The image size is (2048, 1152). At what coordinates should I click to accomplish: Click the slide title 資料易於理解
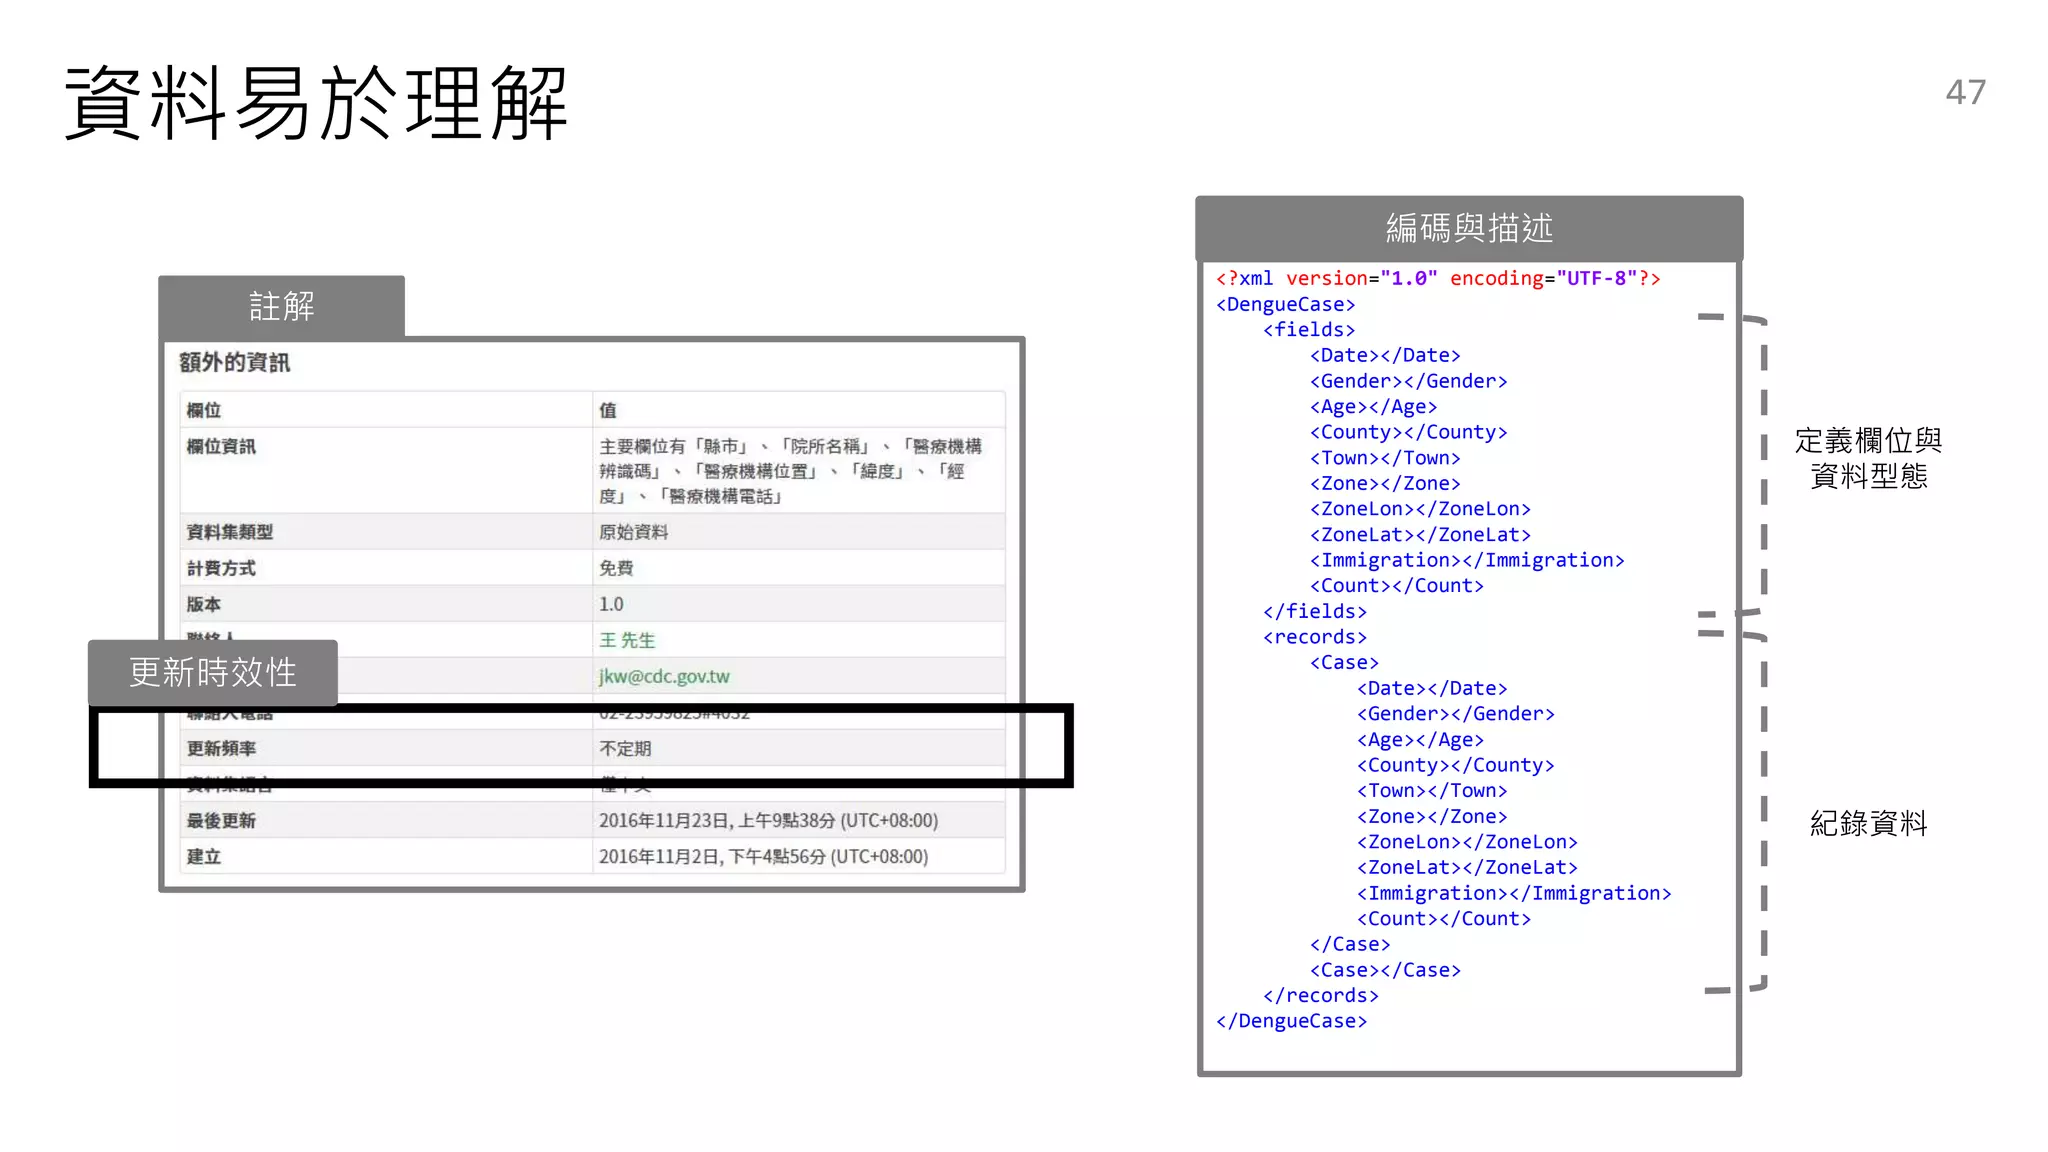[316, 104]
